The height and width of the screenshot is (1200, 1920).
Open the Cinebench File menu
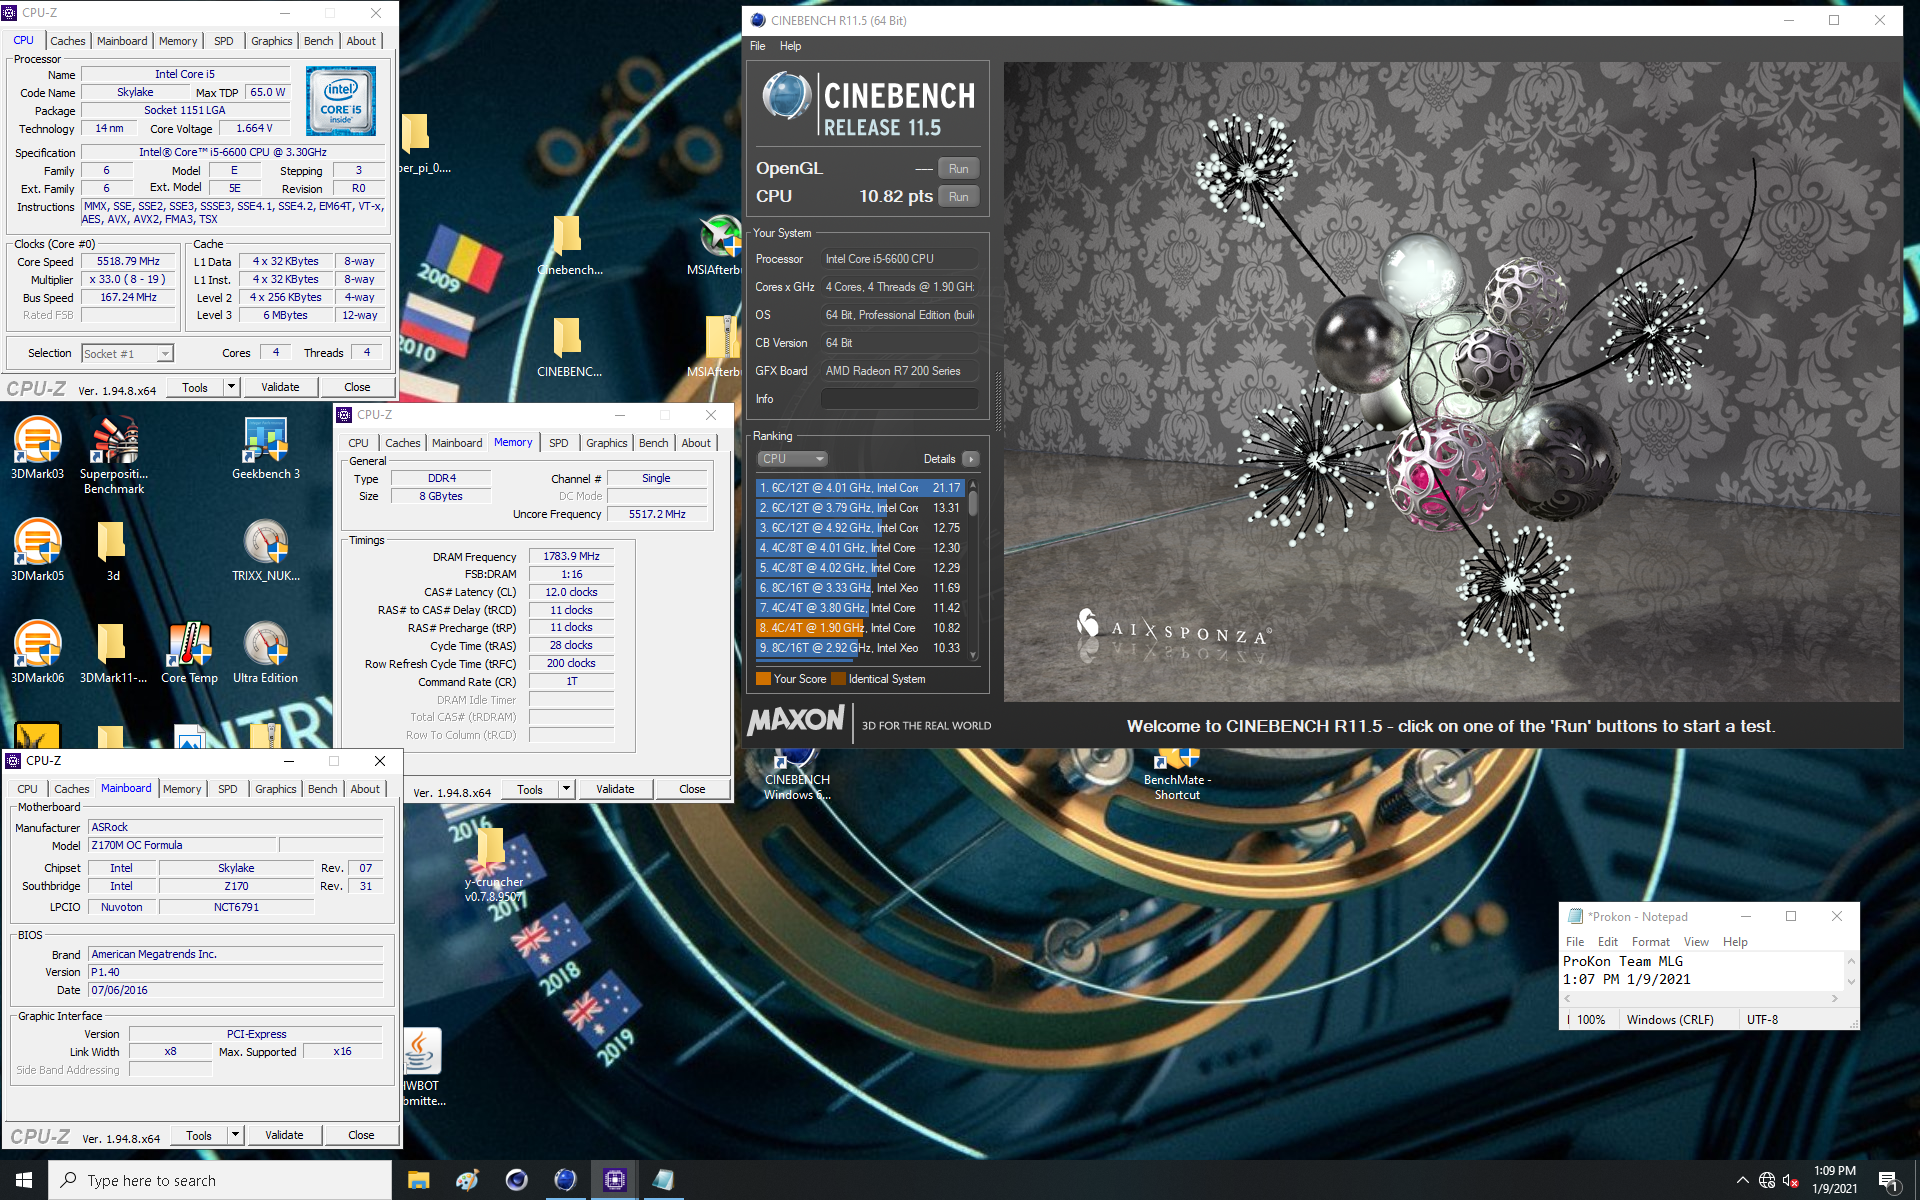[x=758, y=46]
